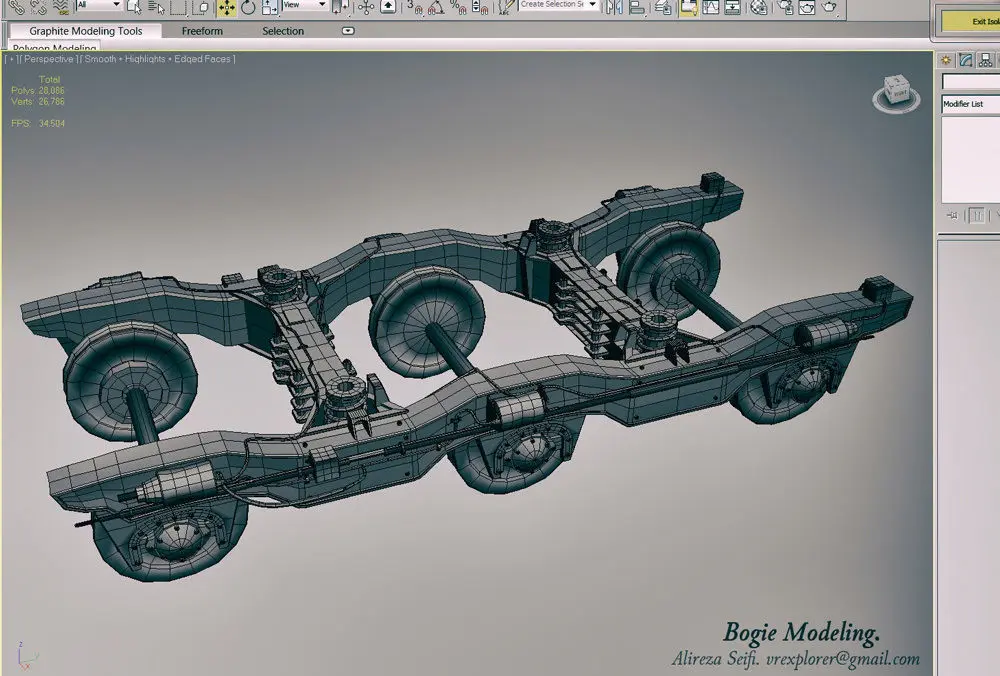This screenshot has width=1000, height=676.
Task: Open the Material Editor icon
Action: pyautogui.click(x=758, y=7)
